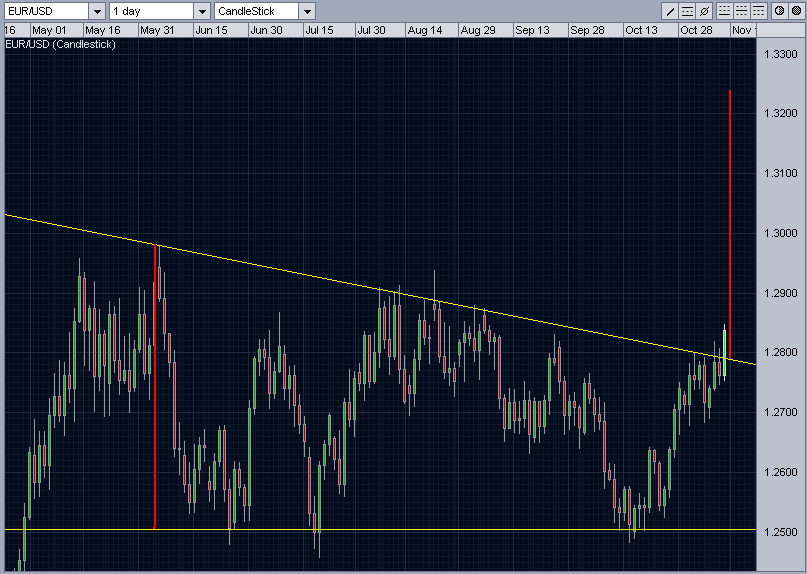Click the Jul 15 date label
Image resolution: width=807 pixels, height=574 pixels.
point(320,30)
